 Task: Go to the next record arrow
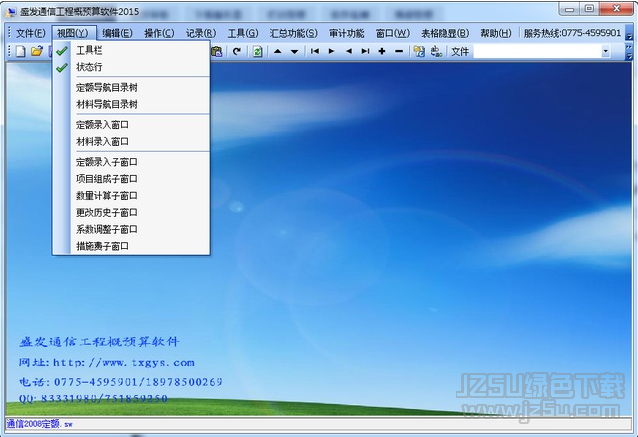click(331, 51)
